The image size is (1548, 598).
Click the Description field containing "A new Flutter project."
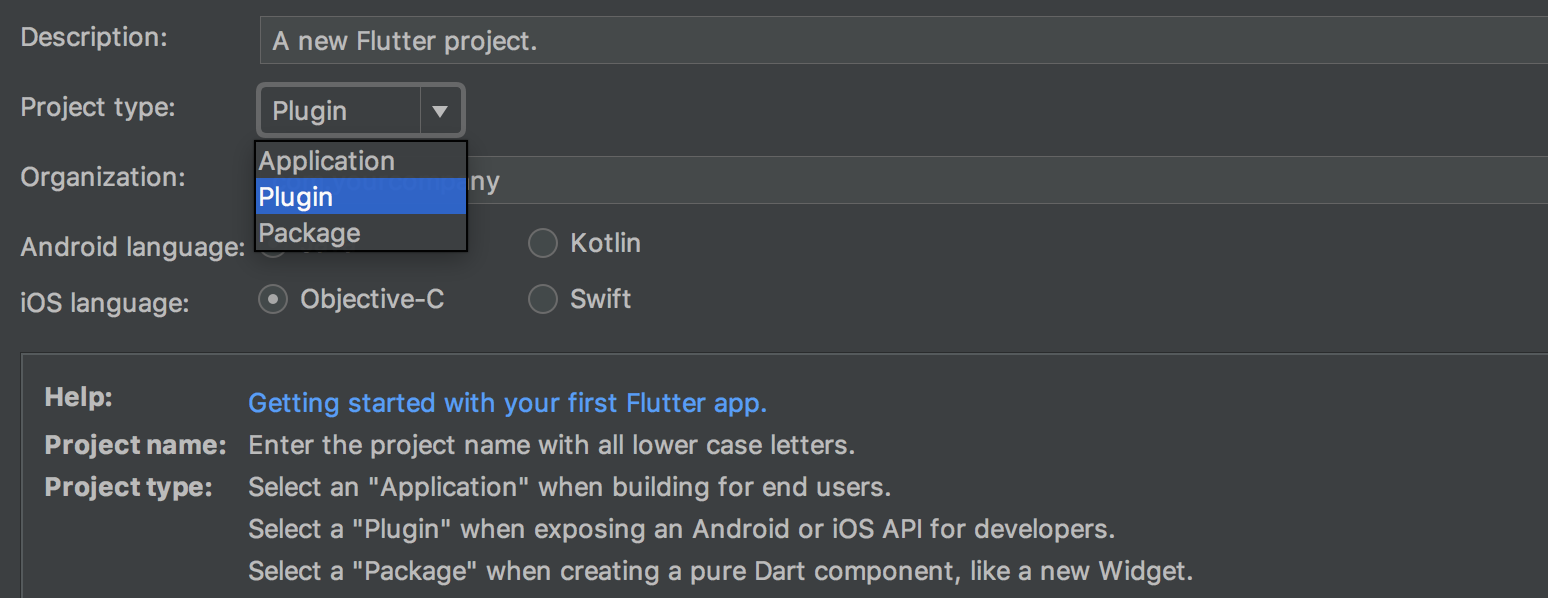point(700,40)
